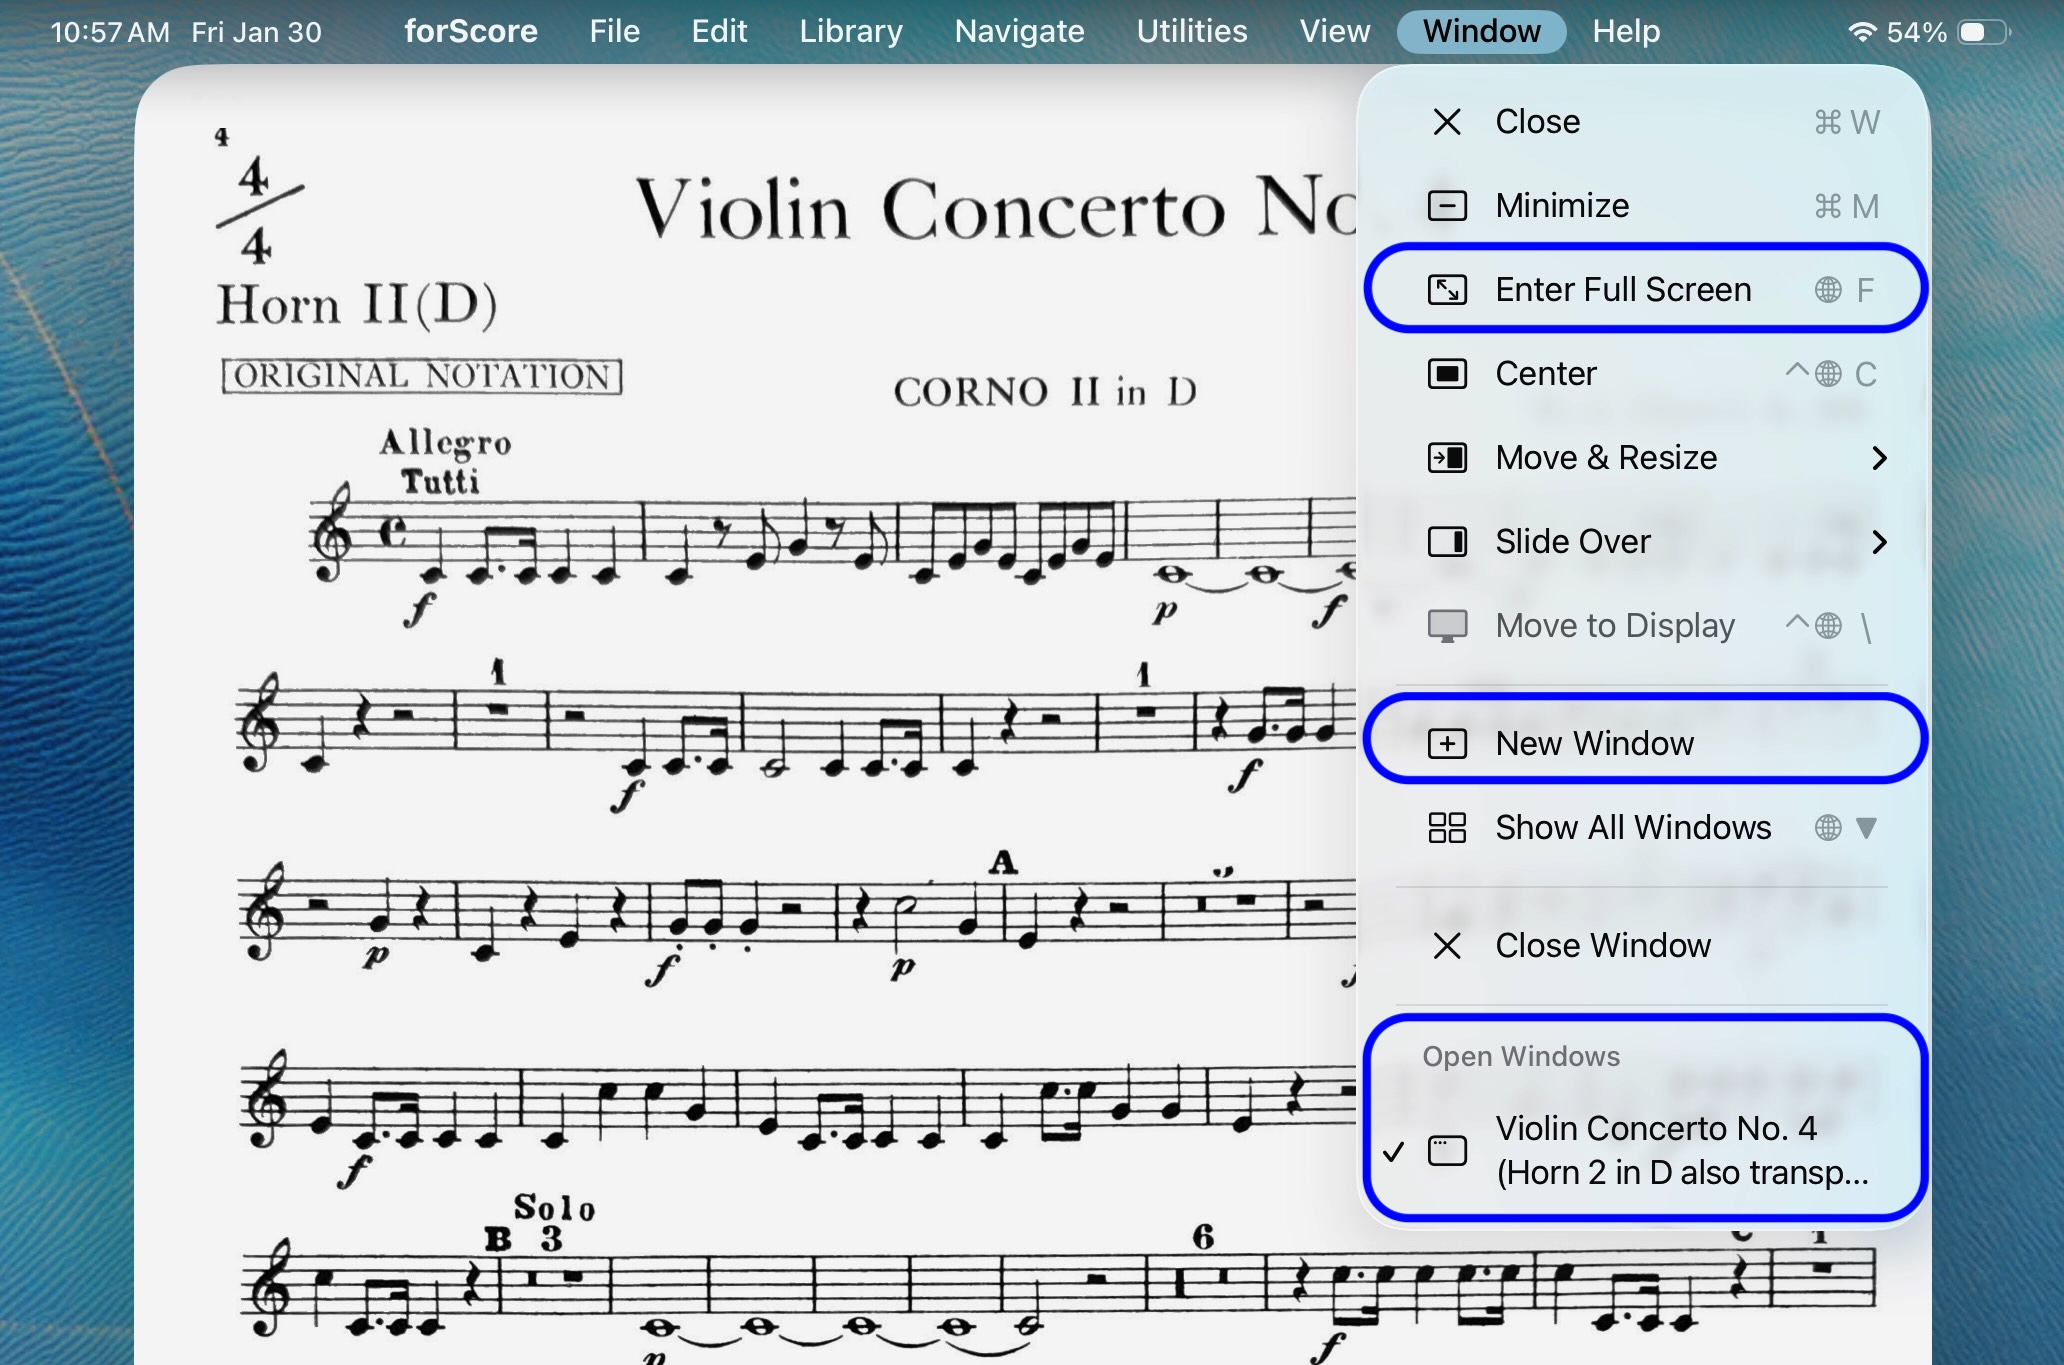Click the Show All Windows grid icon

[1446, 828]
